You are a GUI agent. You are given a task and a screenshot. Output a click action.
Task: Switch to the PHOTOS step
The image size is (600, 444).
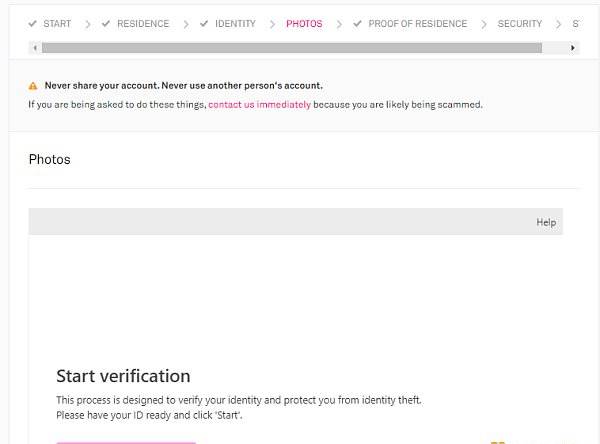304,24
